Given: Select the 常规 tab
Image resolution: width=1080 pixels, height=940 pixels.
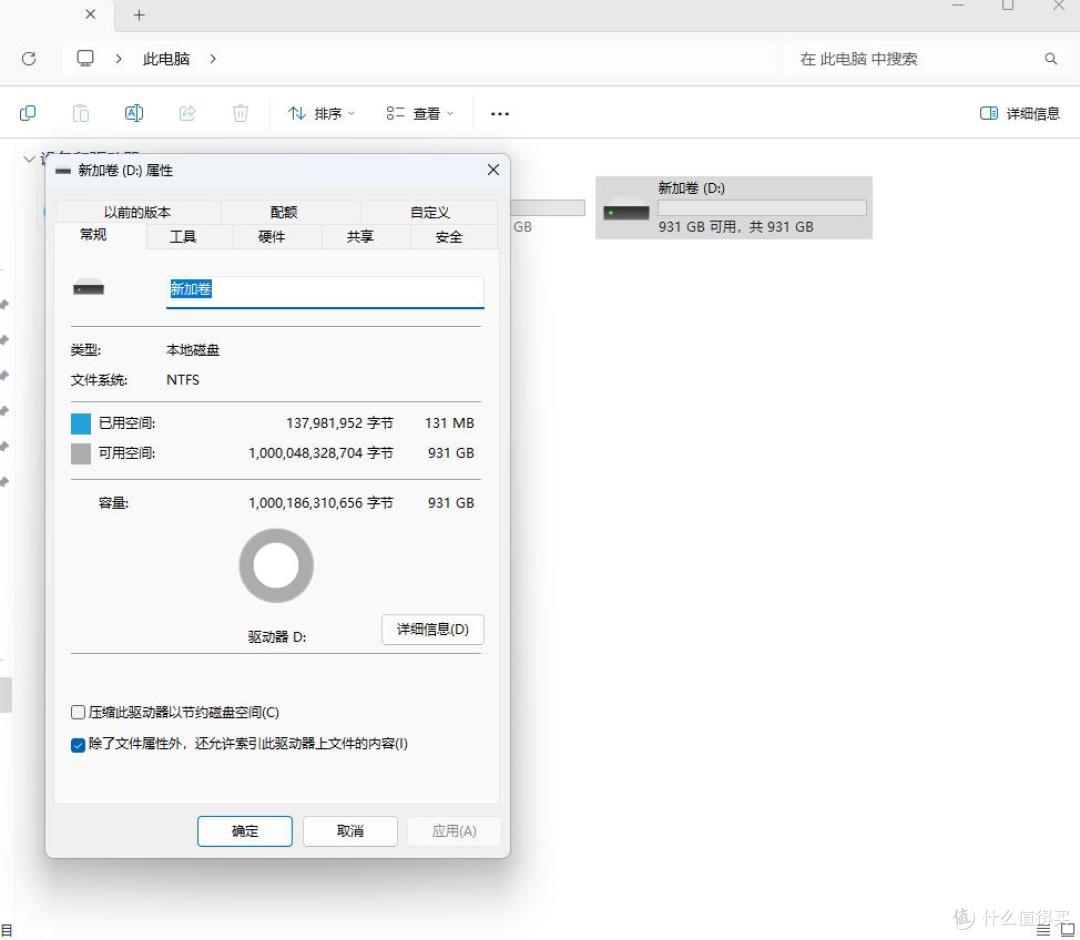Looking at the screenshot, I should coord(94,235).
